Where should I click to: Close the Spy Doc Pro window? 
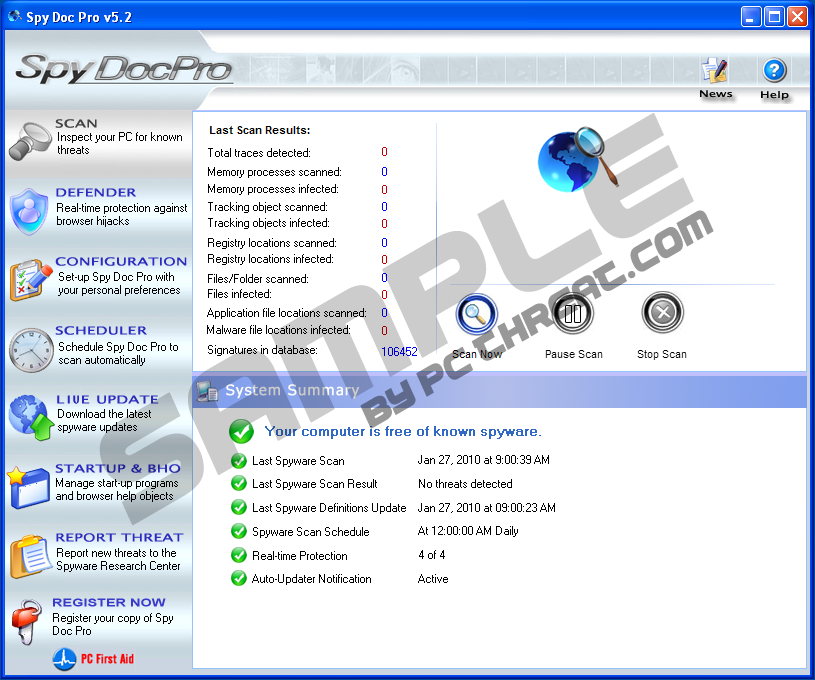797,17
